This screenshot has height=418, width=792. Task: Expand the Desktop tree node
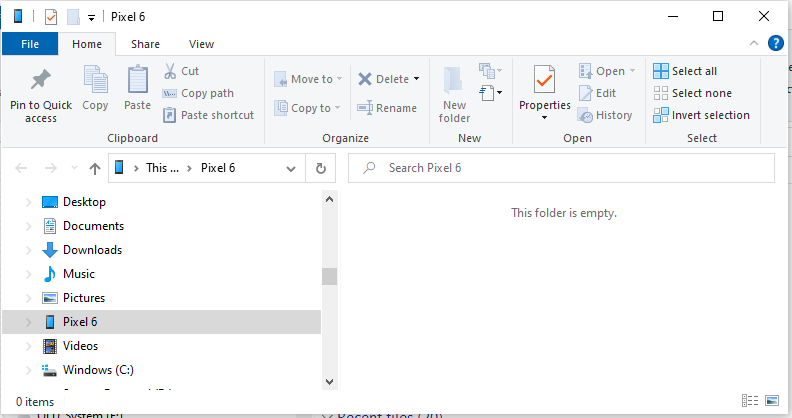coord(28,202)
